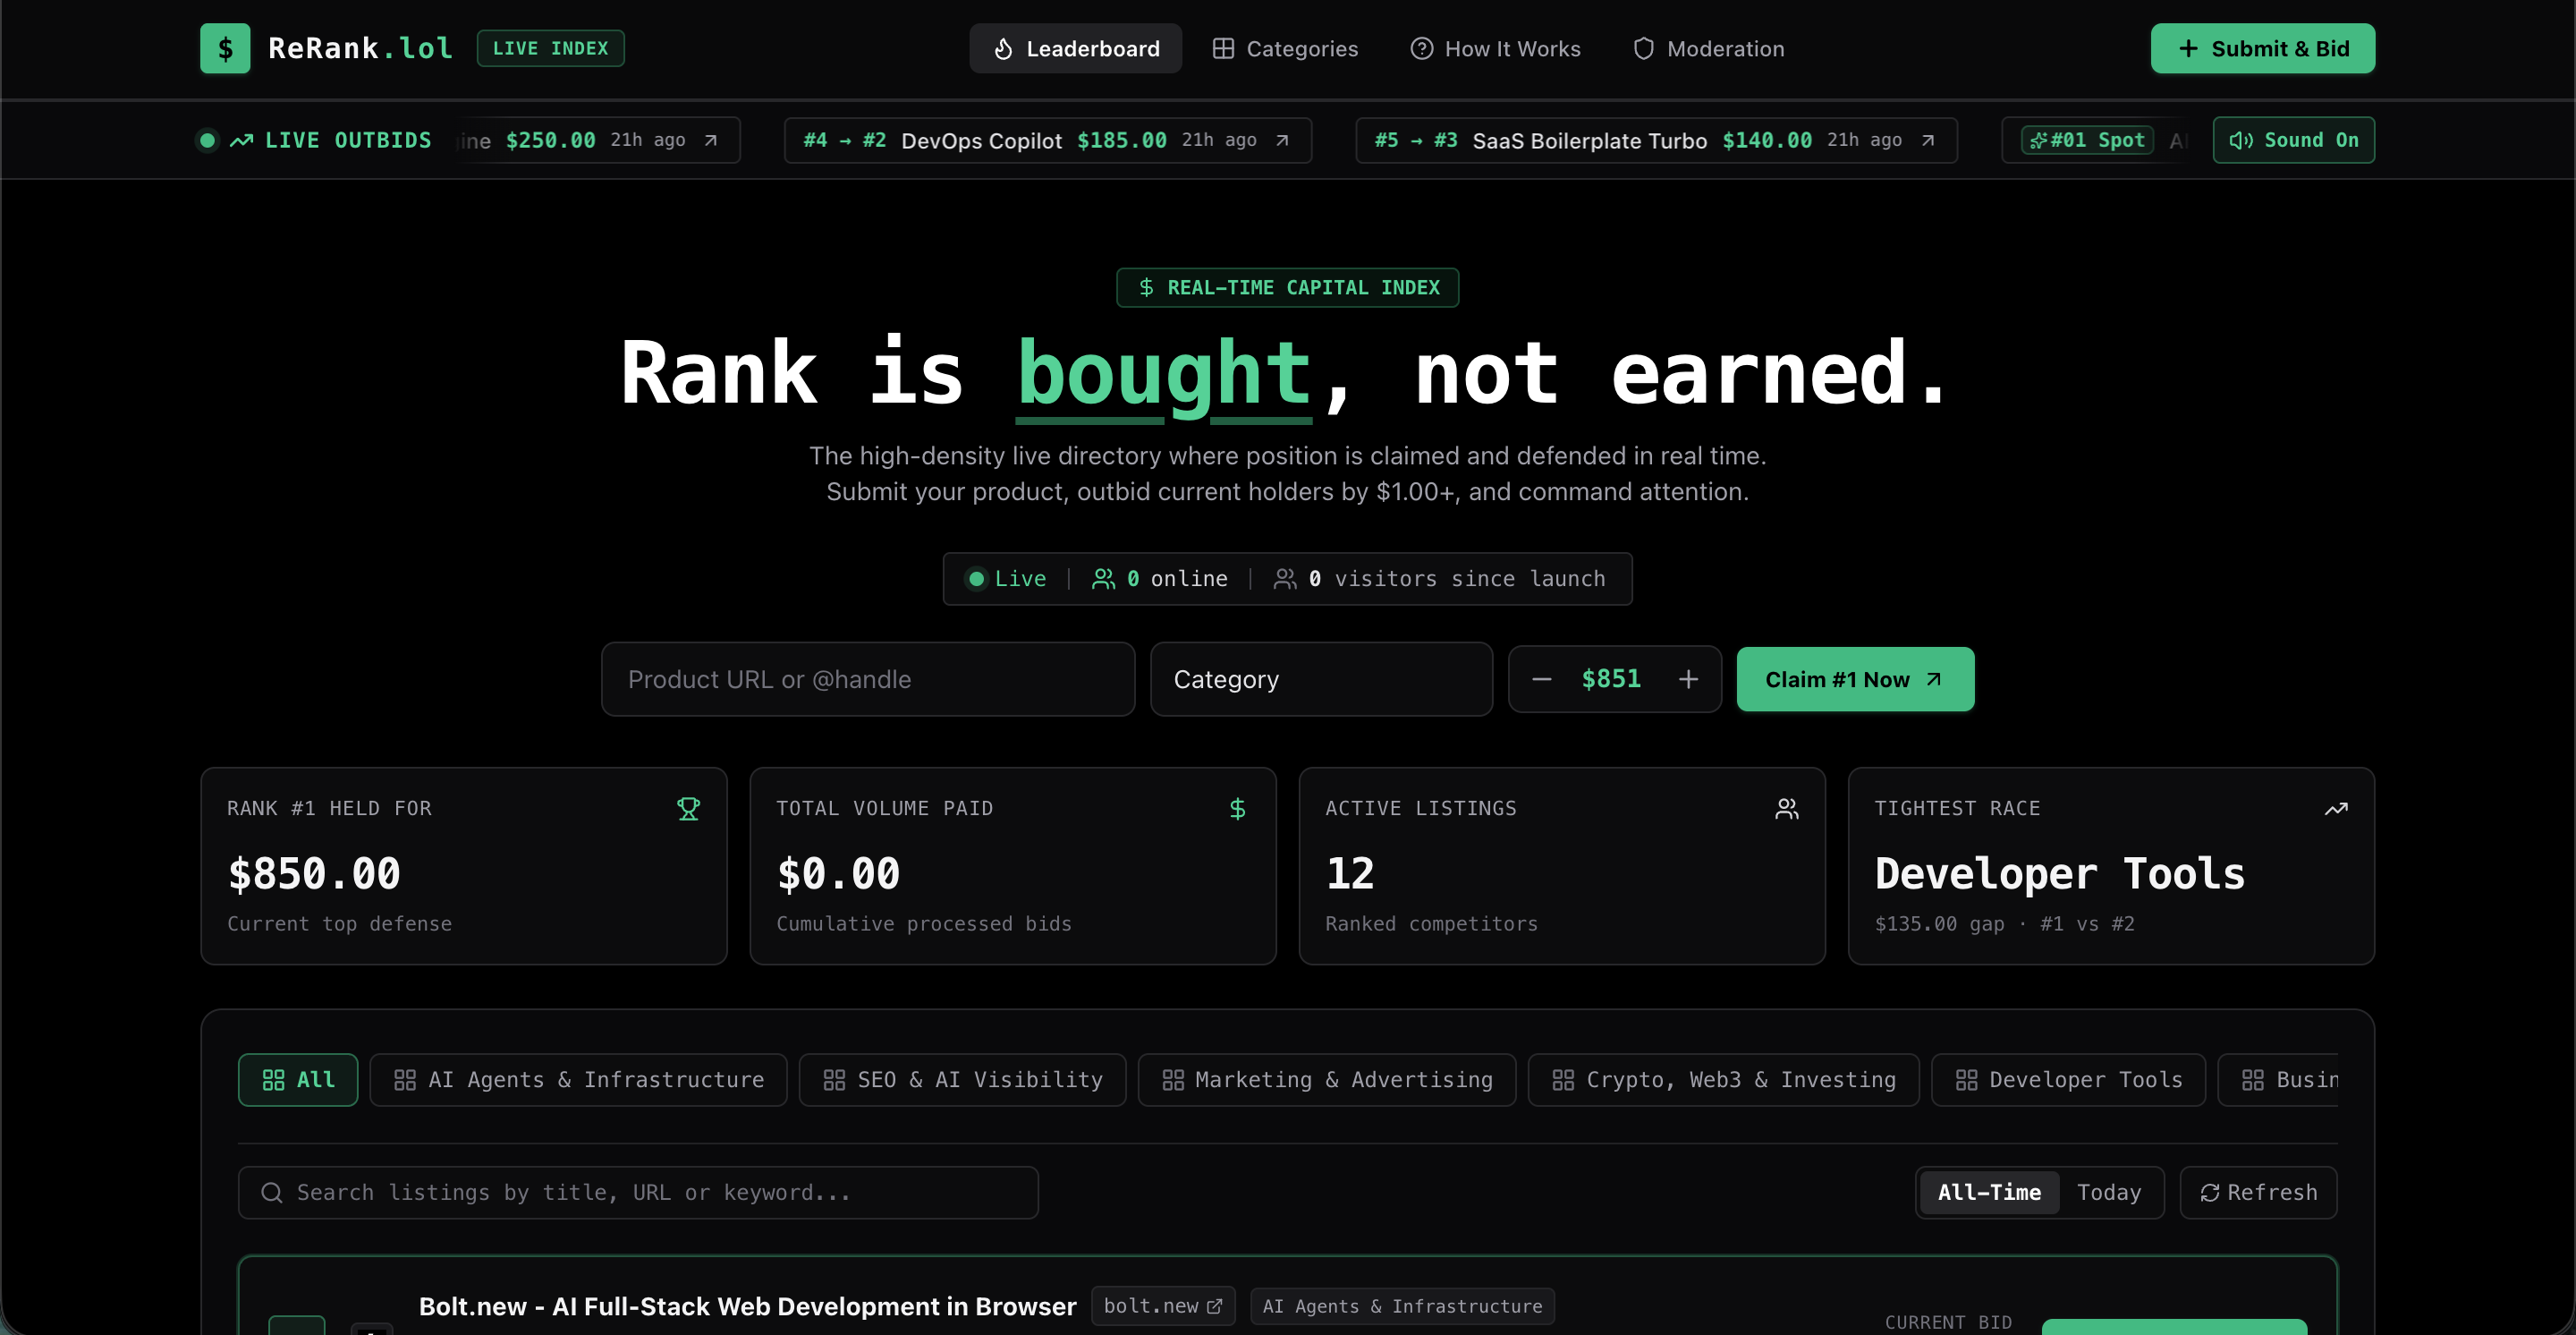Focus the Search listings field

(x=638, y=1192)
